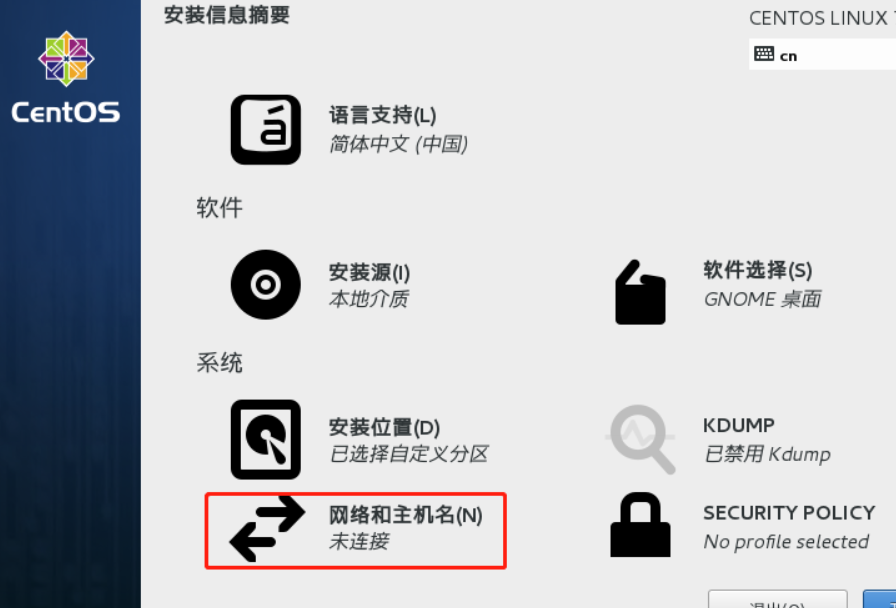Screen dimensions: 896x608
Task: Click SECURITY POLICY heading text
Action: [789, 513]
